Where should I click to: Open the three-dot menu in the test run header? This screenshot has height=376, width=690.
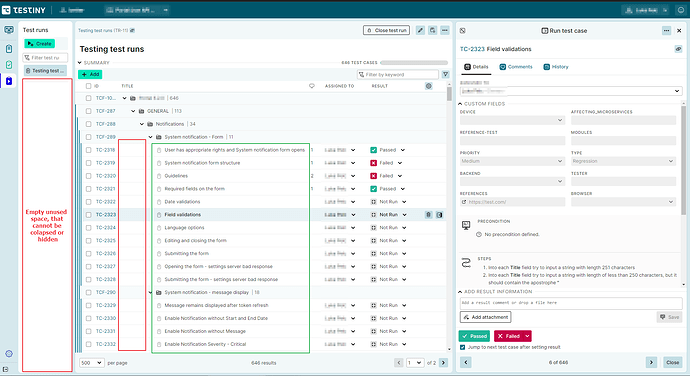coord(445,30)
